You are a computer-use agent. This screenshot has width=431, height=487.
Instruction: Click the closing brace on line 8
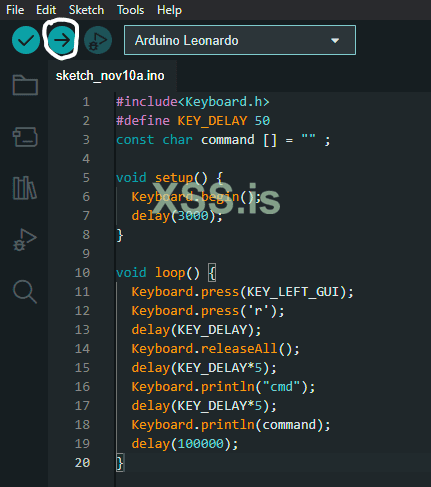(120, 235)
